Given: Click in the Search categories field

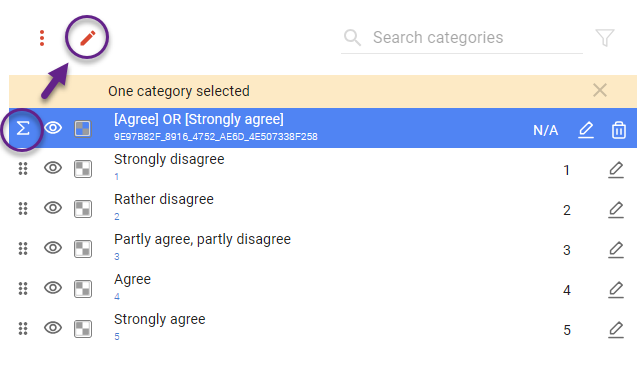Looking at the screenshot, I should click(462, 38).
